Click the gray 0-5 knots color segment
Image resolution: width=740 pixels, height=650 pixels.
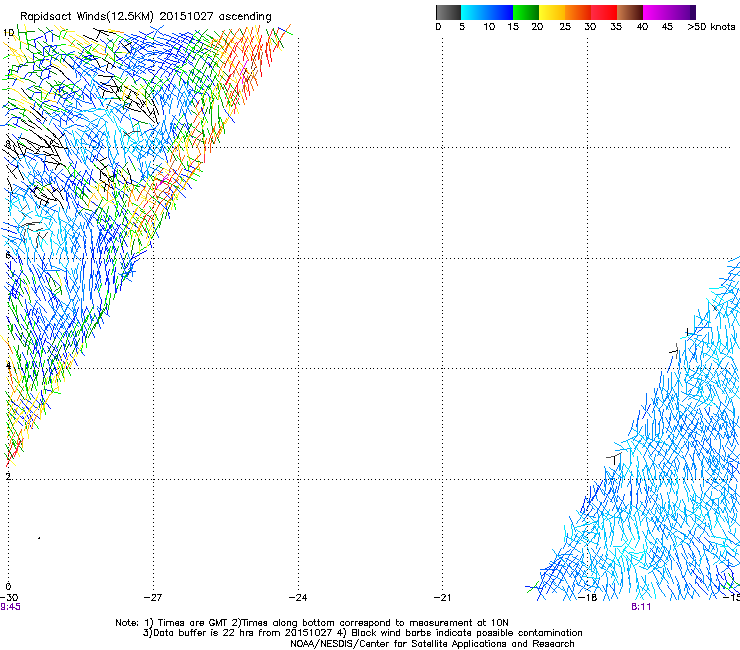pyautogui.click(x=448, y=12)
